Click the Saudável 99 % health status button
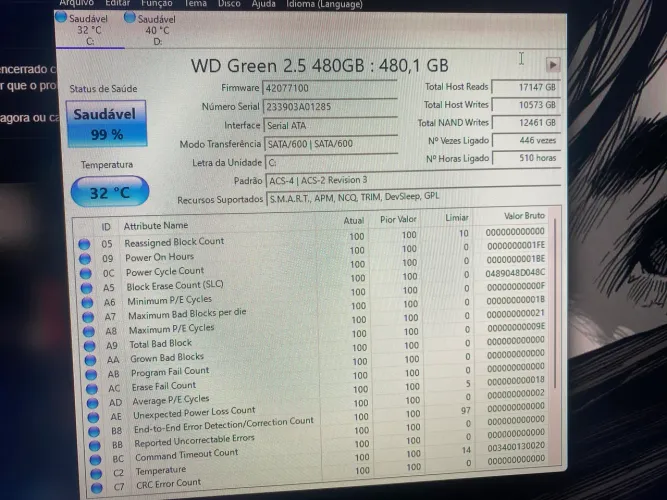The image size is (667, 500). (x=106, y=124)
